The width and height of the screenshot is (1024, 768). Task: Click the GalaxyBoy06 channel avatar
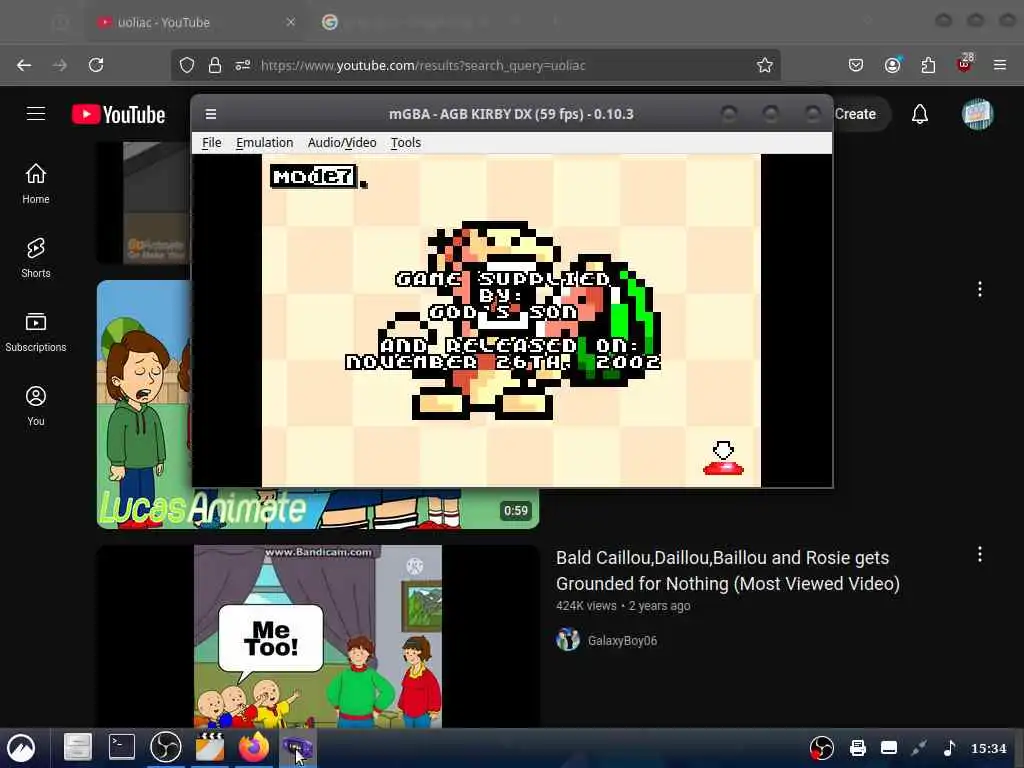568,639
